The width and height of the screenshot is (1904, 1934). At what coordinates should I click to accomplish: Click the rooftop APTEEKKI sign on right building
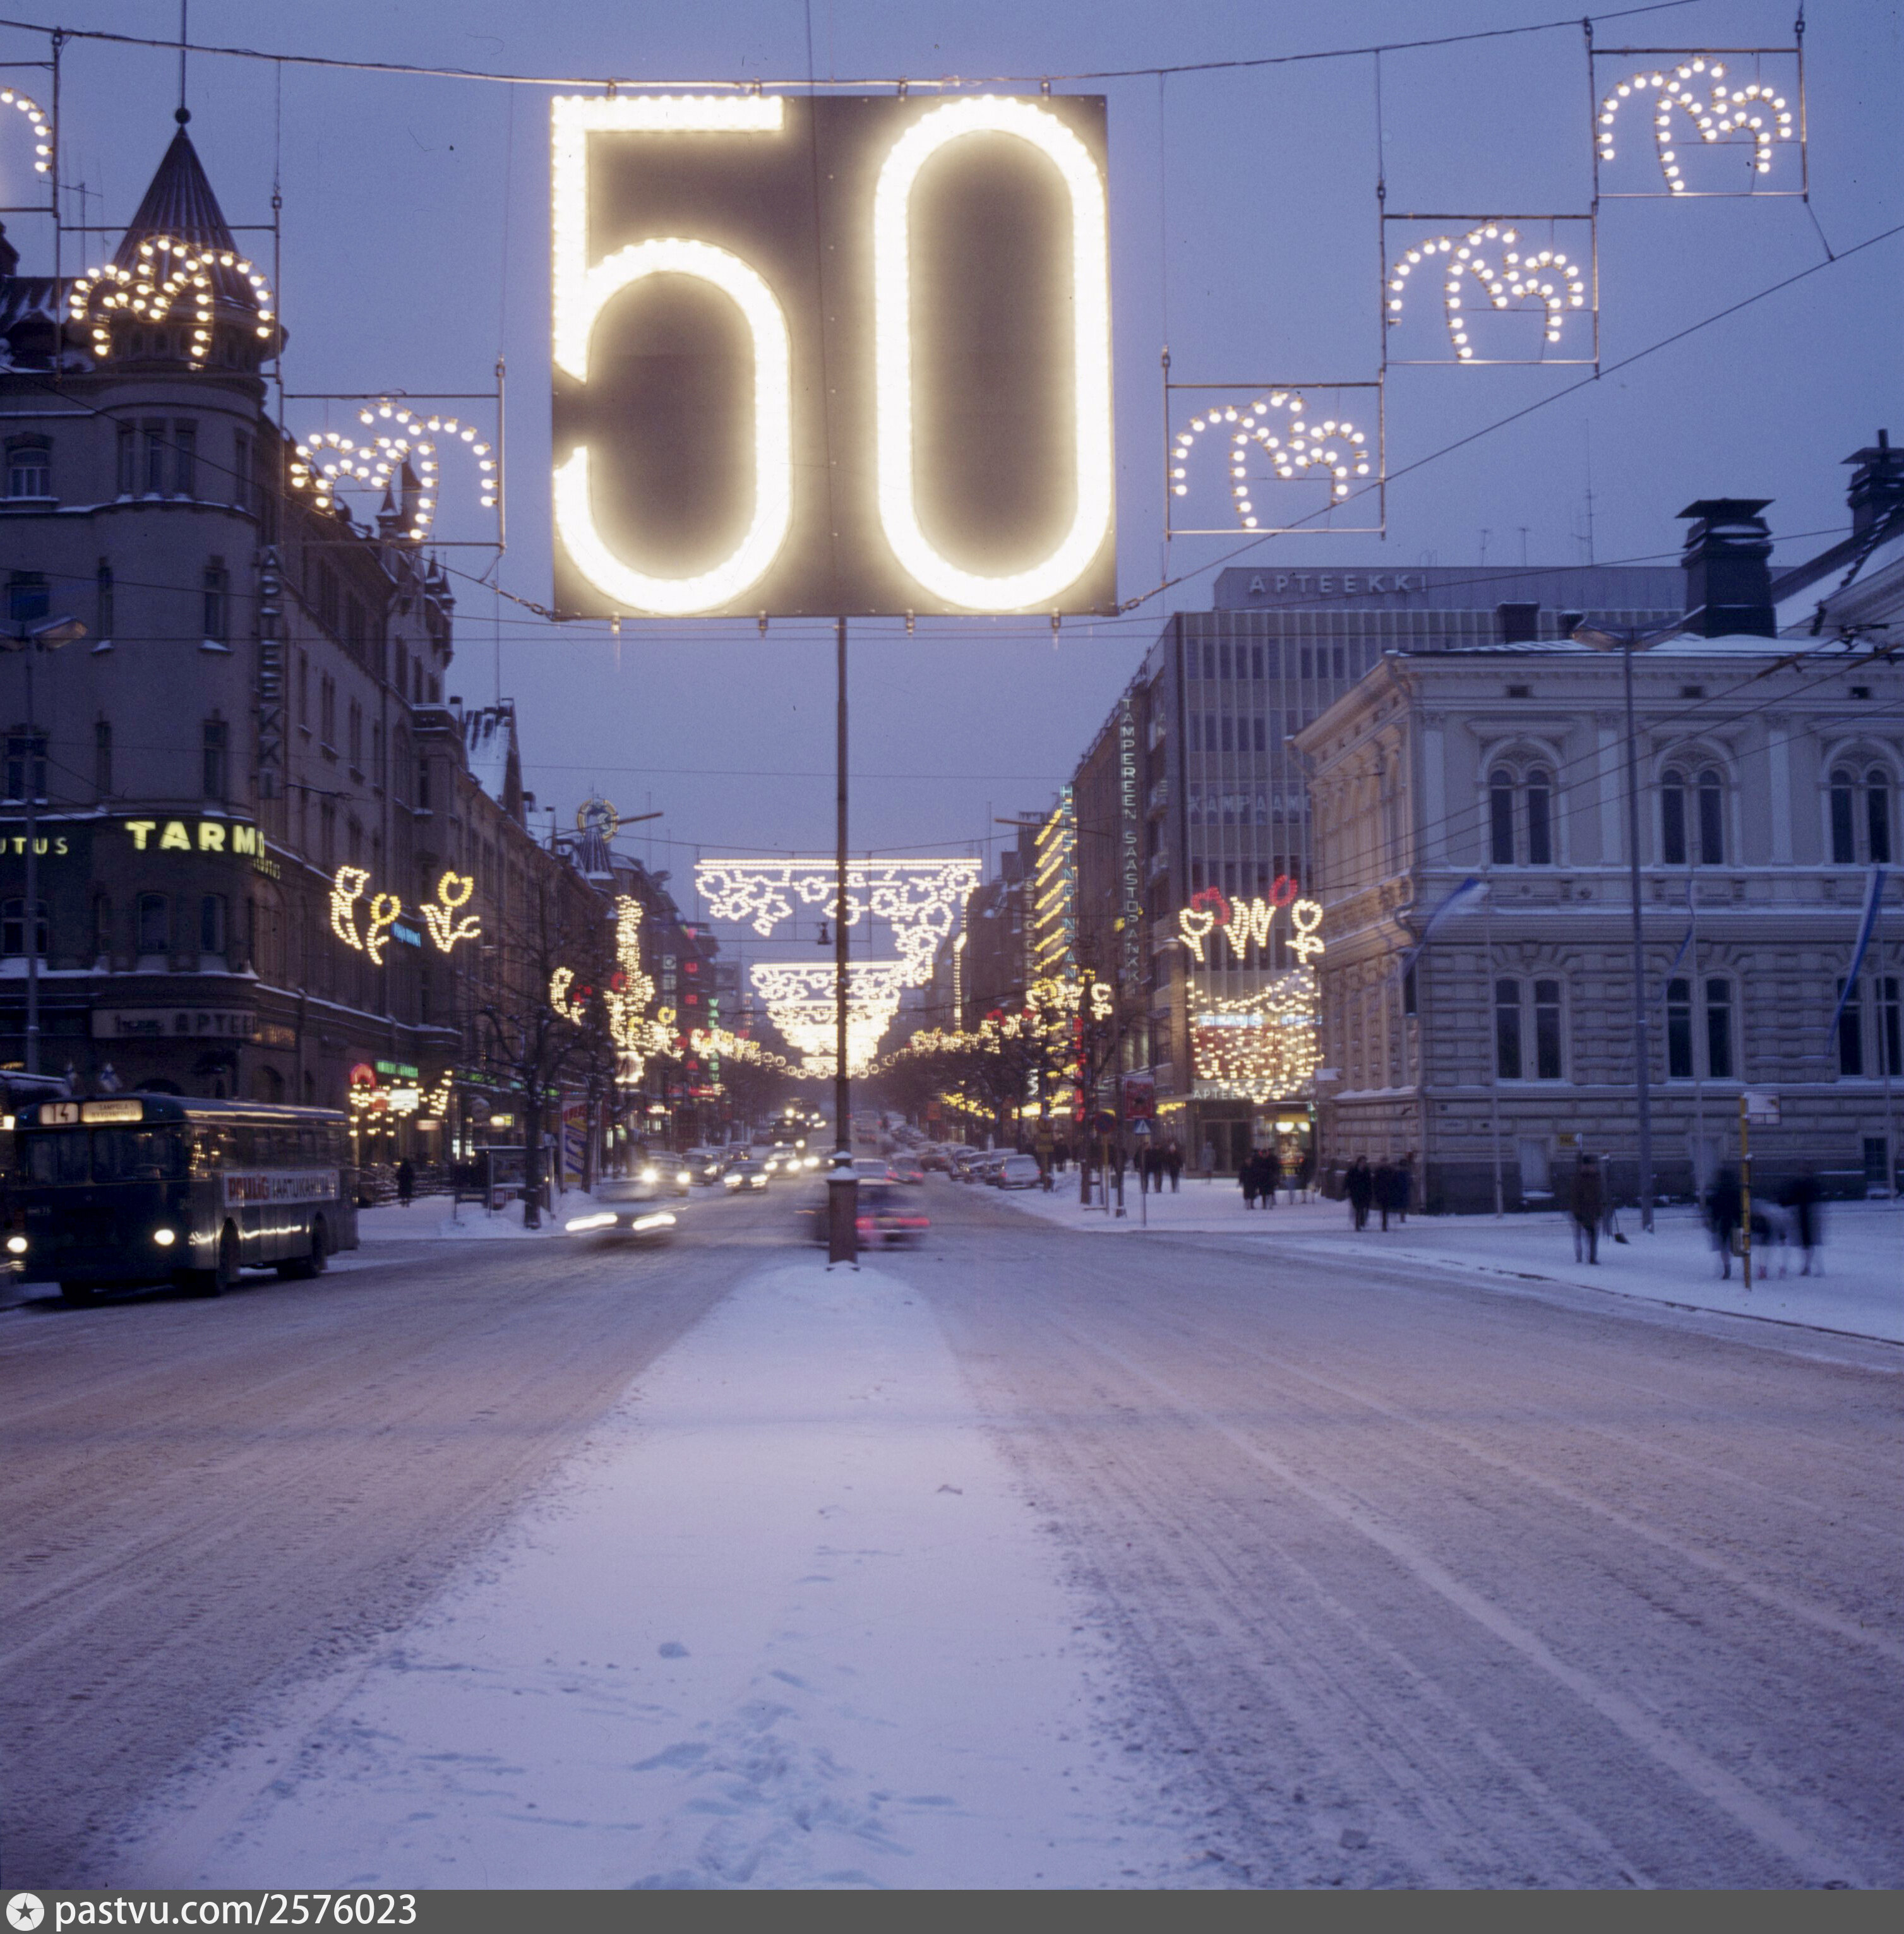[x=1336, y=583]
